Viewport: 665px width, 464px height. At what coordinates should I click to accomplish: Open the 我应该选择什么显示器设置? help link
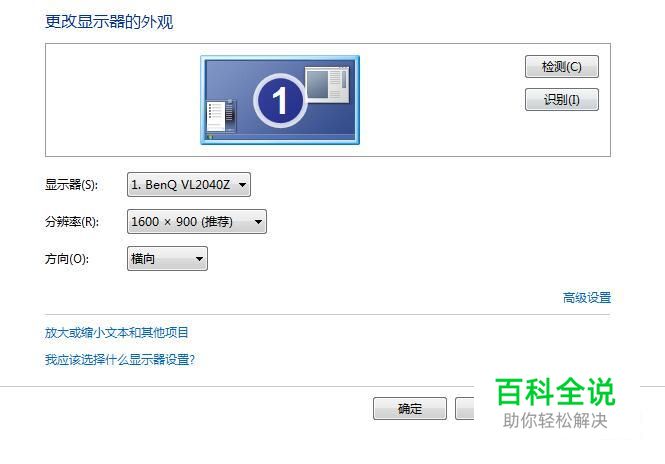(x=120, y=360)
